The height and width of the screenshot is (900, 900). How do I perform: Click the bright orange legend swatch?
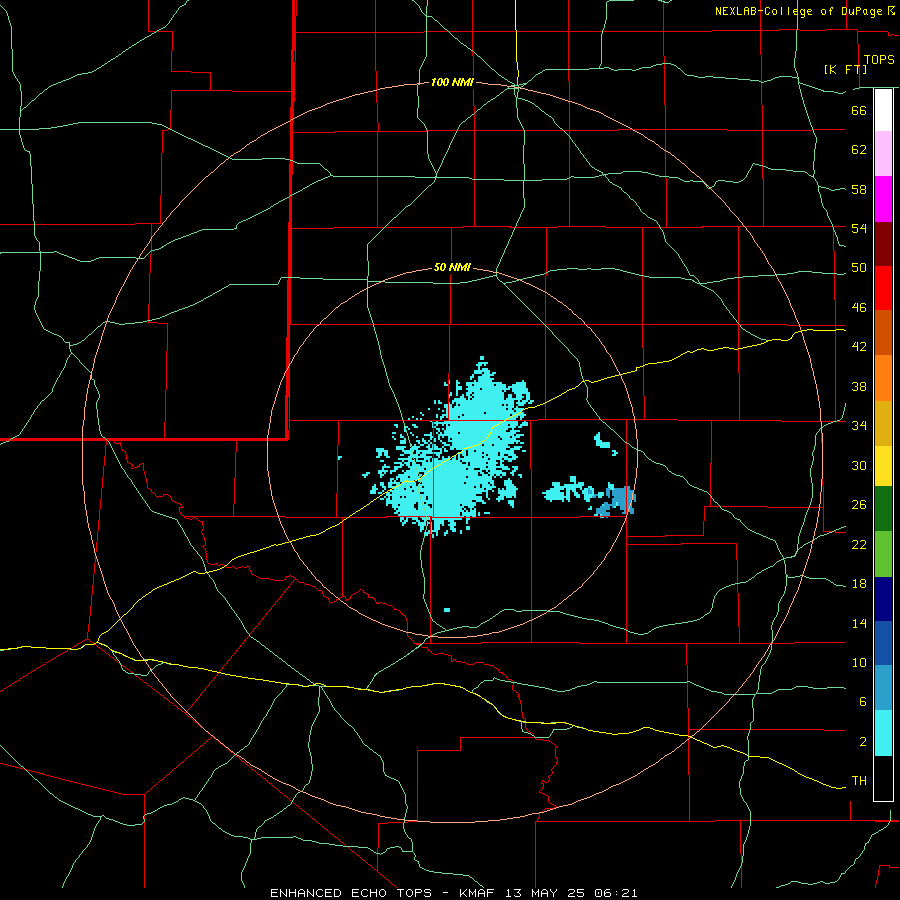(x=883, y=378)
